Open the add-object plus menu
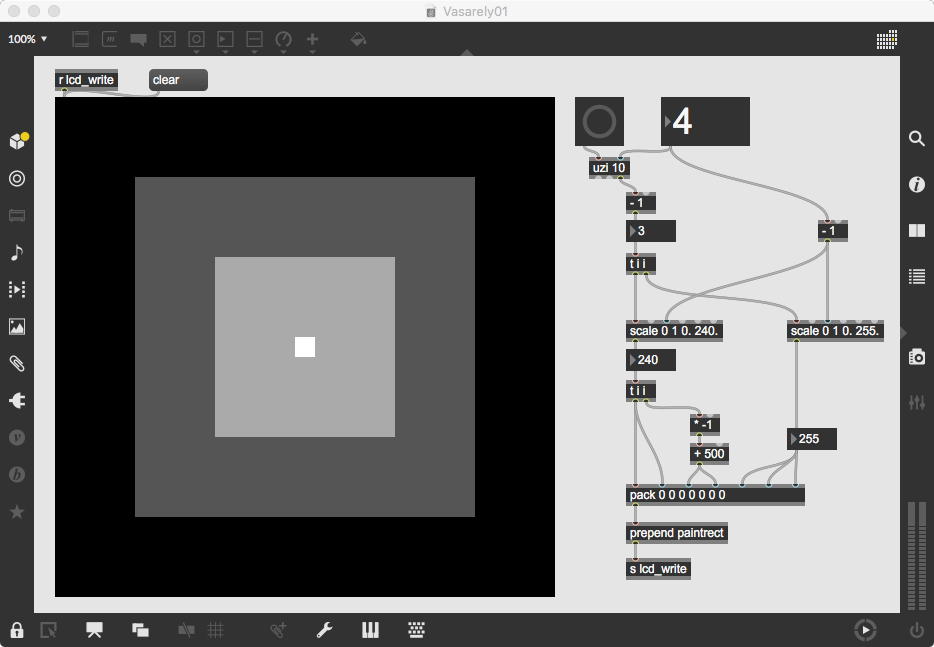Viewport: 934px width, 647px height. (312, 39)
